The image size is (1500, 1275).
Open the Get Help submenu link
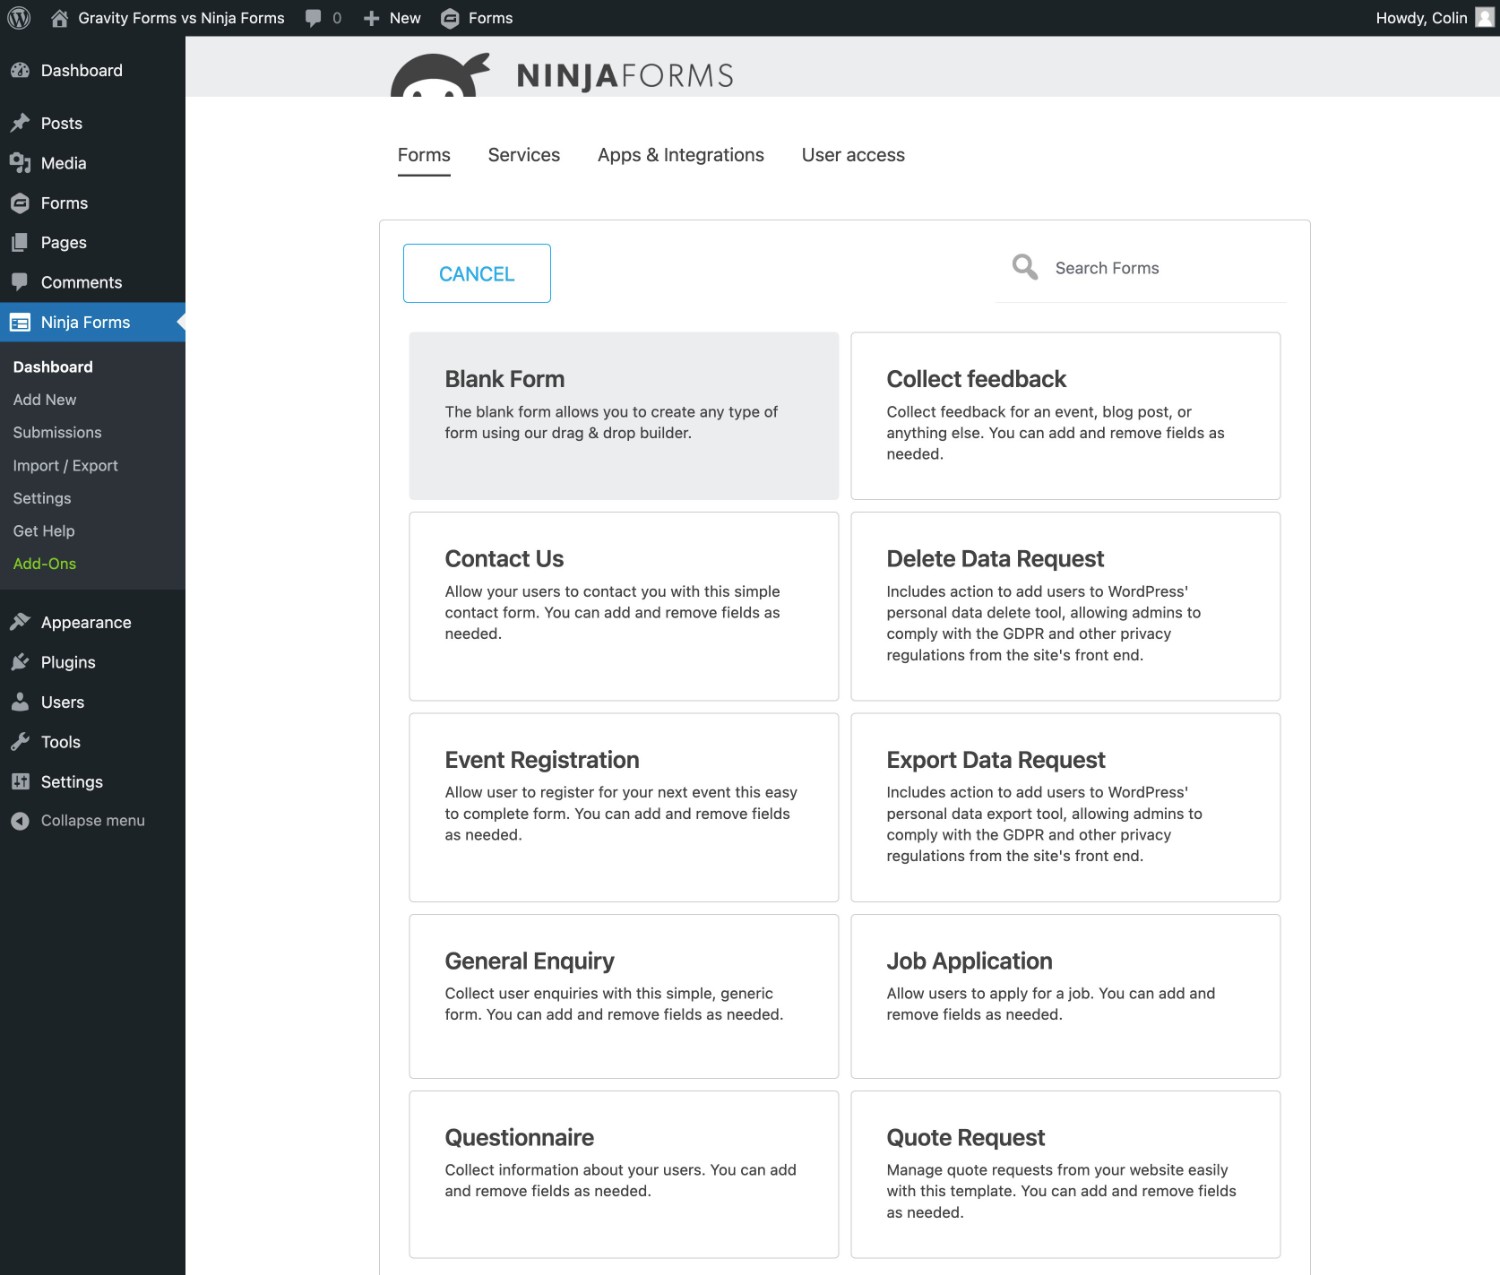coord(44,531)
